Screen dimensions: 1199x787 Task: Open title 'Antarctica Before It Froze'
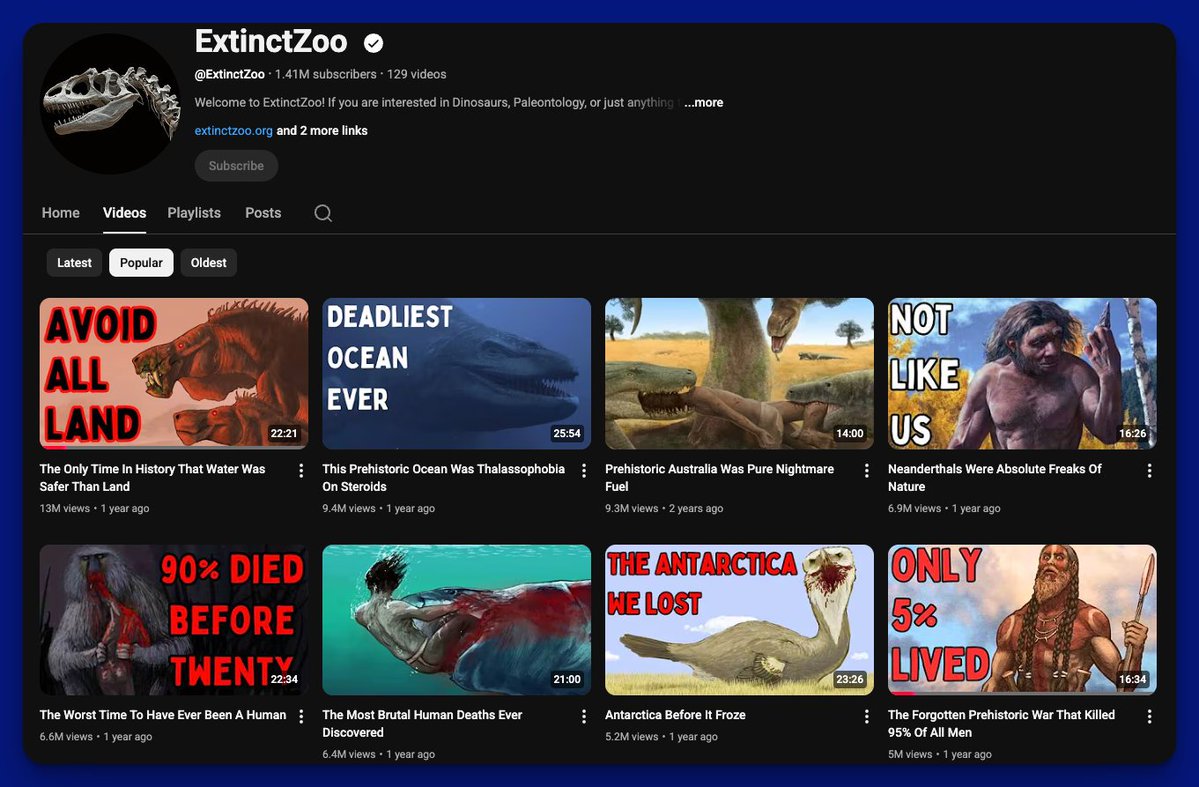pos(675,715)
